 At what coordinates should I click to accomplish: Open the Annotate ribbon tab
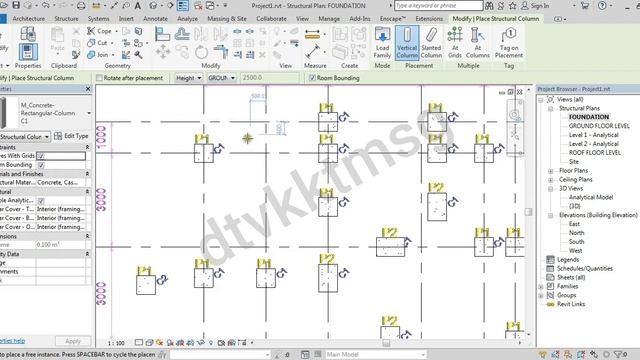tap(155, 19)
